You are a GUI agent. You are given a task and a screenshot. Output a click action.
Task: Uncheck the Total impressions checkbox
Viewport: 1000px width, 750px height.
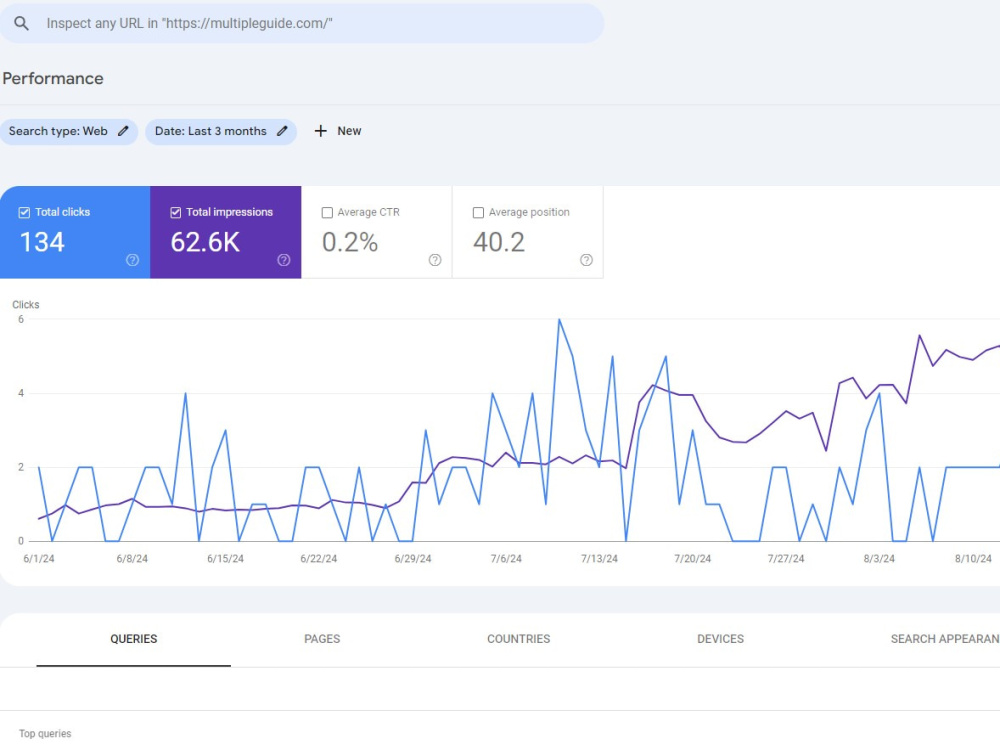pos(175,212)
